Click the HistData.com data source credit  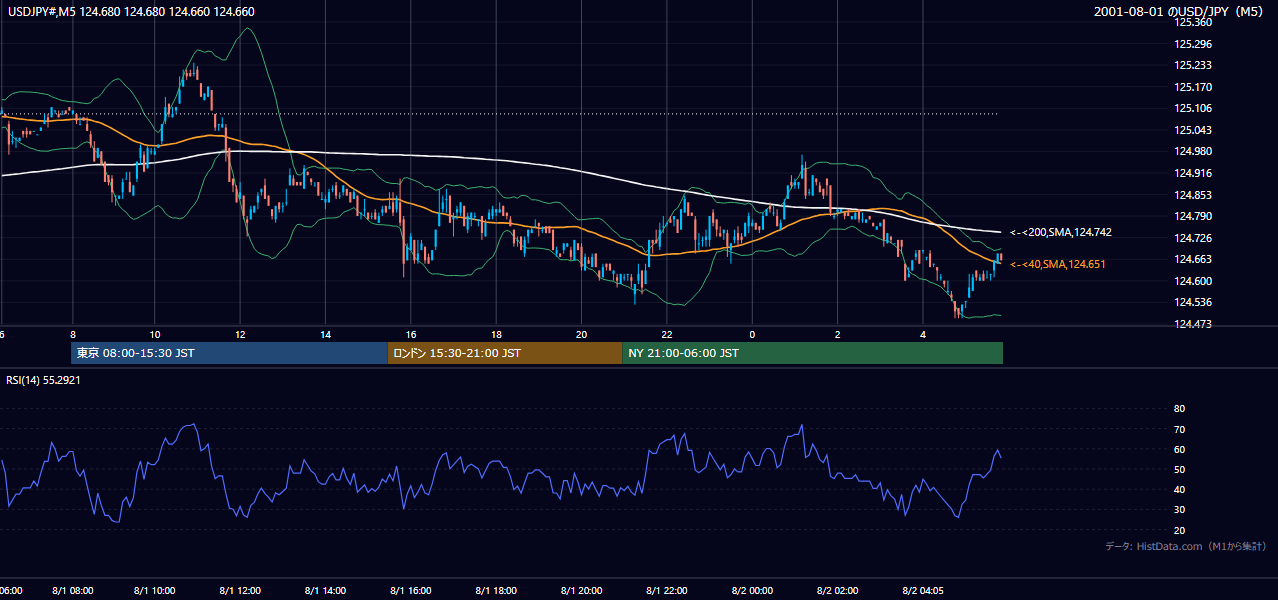point(1185,546)
